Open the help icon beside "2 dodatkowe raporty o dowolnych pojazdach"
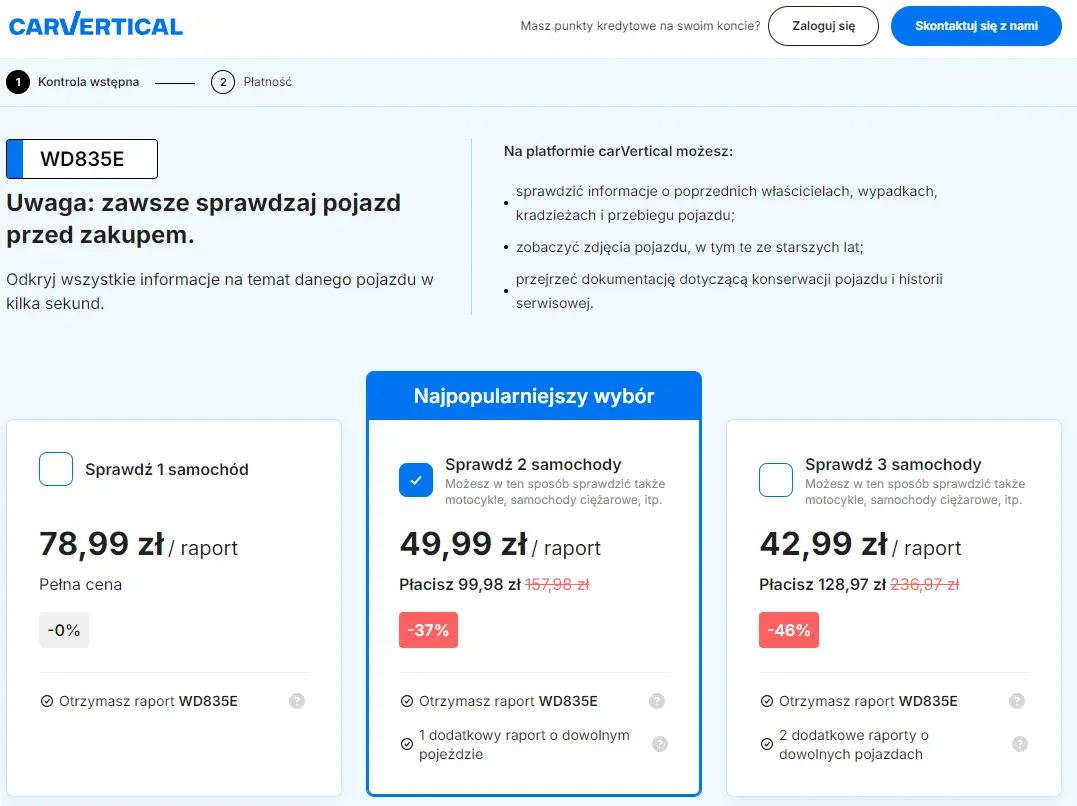This screenshot has width=1077, height=806. click(x=1019, y=744)
